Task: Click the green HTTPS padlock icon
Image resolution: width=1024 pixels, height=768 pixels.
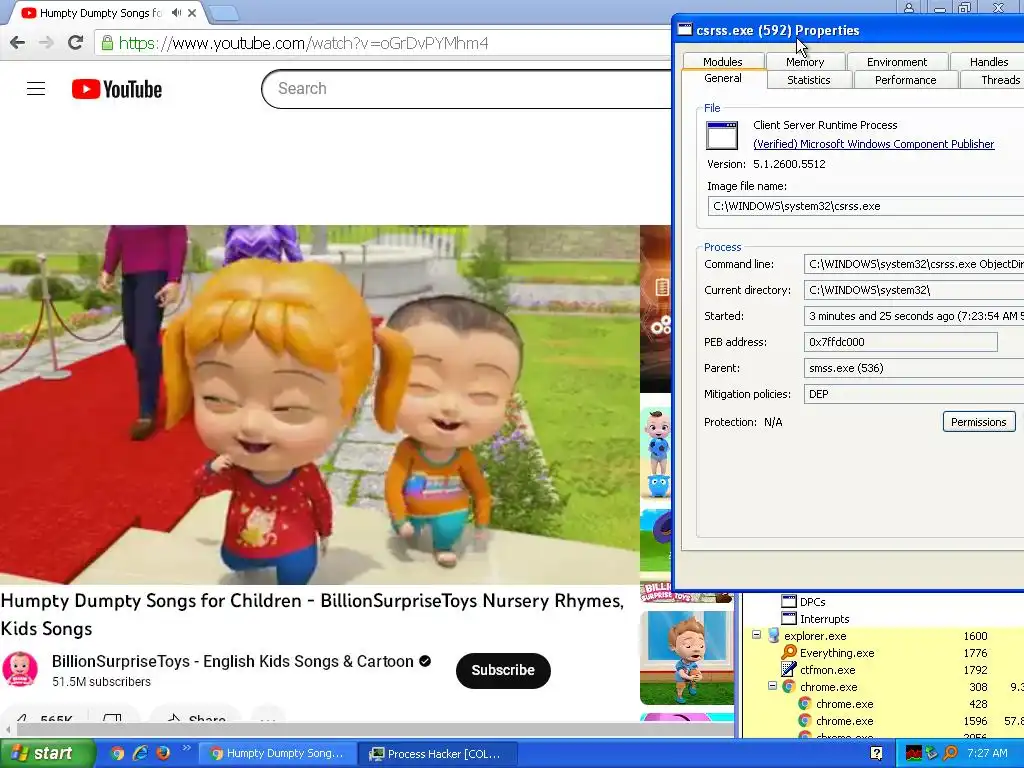Action: pyautogui.click(x=107, y=43)
